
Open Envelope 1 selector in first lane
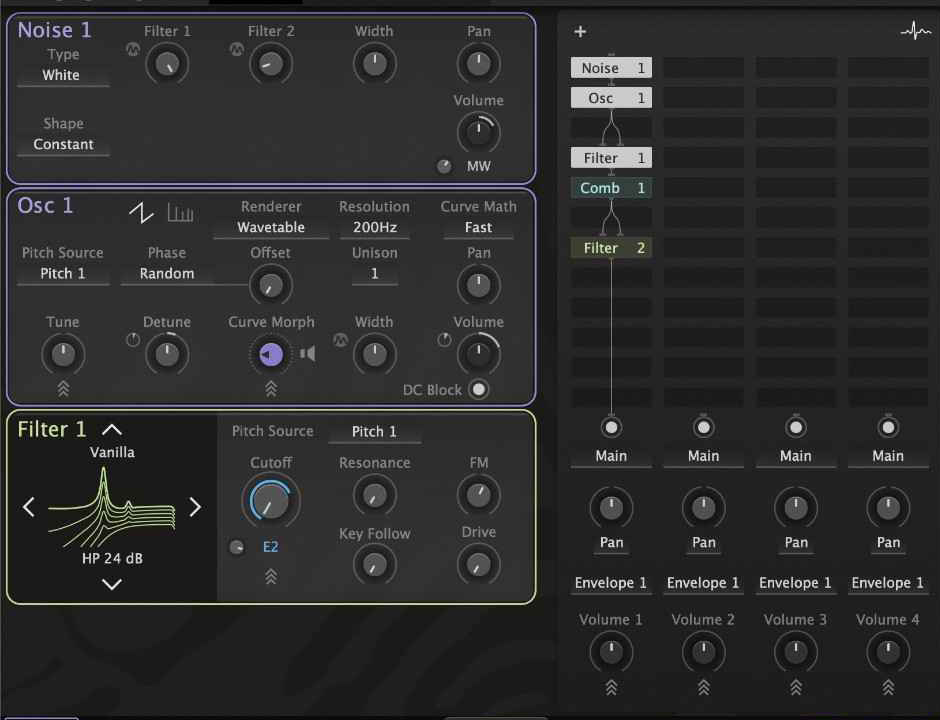[611, 583]
